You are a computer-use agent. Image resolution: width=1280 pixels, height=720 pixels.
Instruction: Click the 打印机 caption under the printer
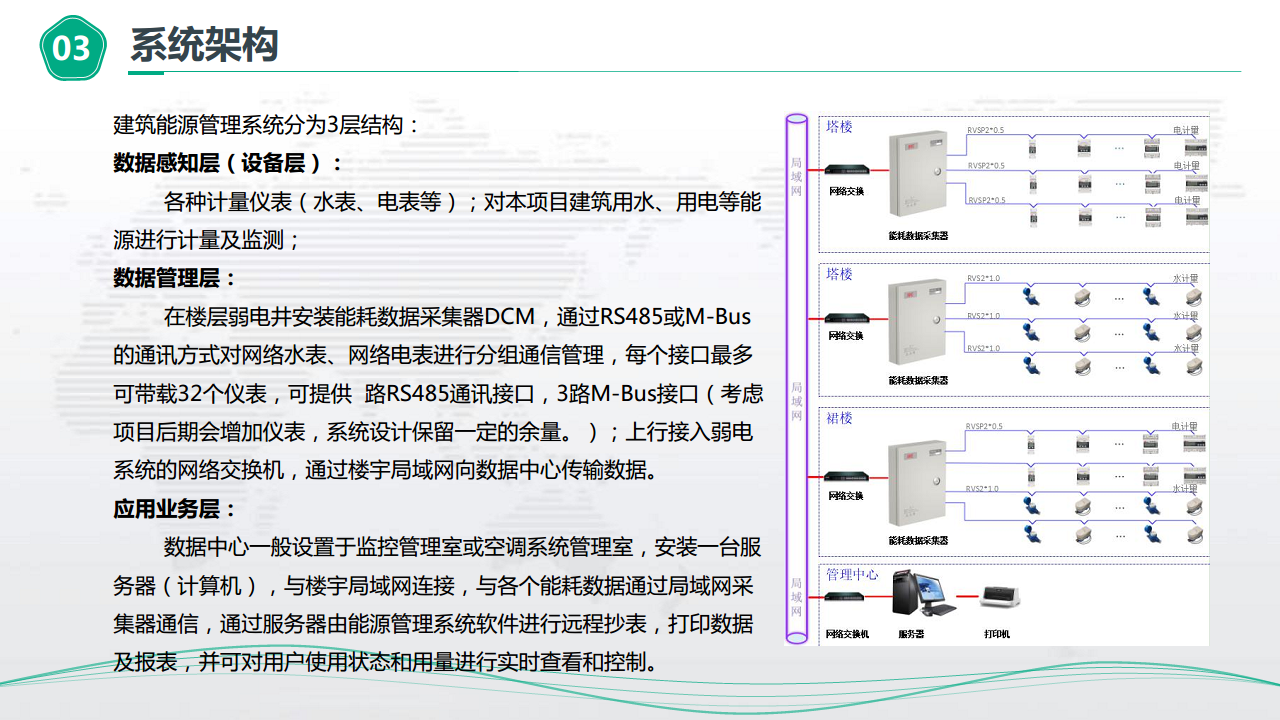point(997,634)
